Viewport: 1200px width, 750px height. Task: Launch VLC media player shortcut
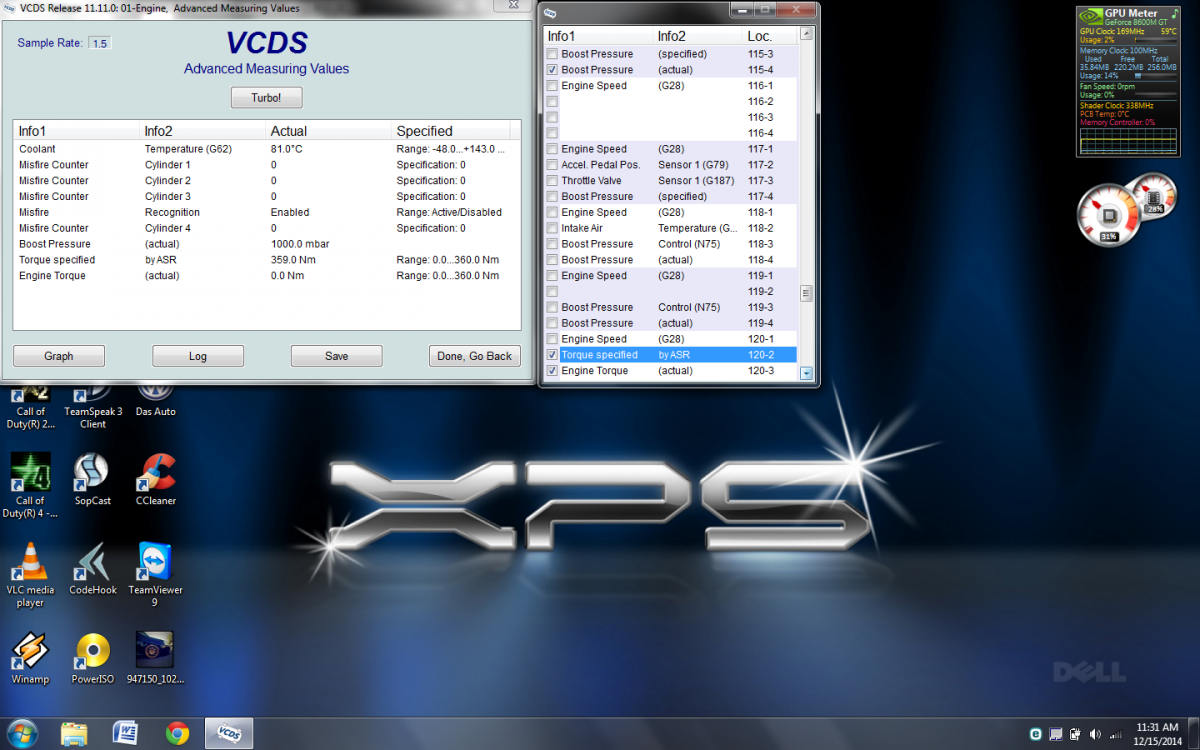click(x=30, y=575)
